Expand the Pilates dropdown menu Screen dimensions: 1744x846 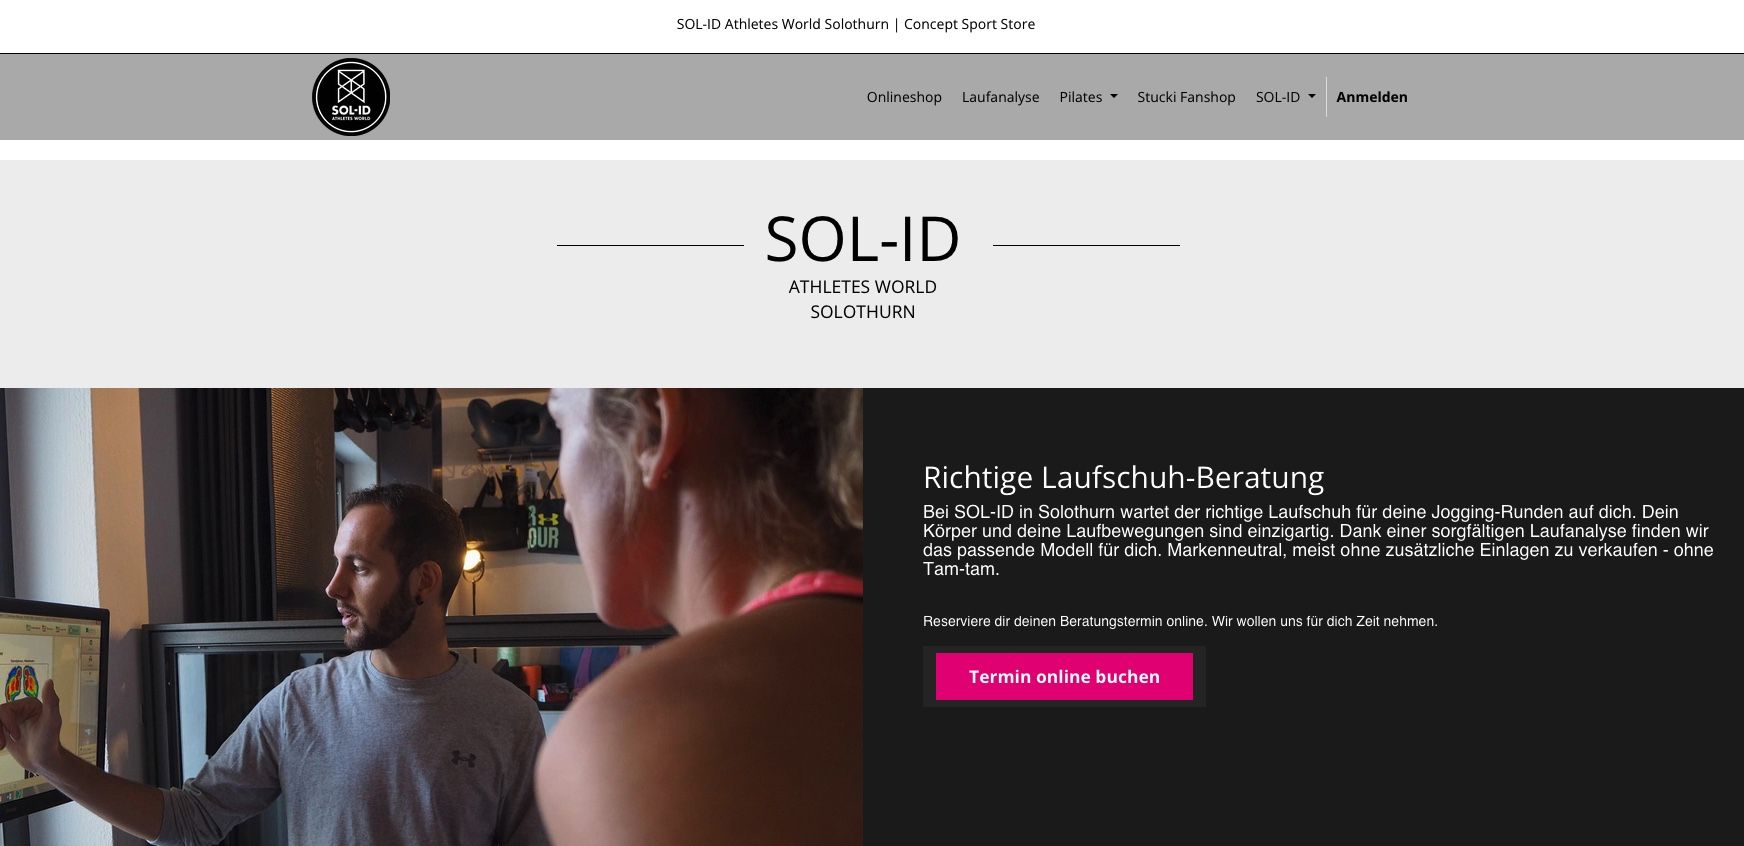coord(1088,97)
